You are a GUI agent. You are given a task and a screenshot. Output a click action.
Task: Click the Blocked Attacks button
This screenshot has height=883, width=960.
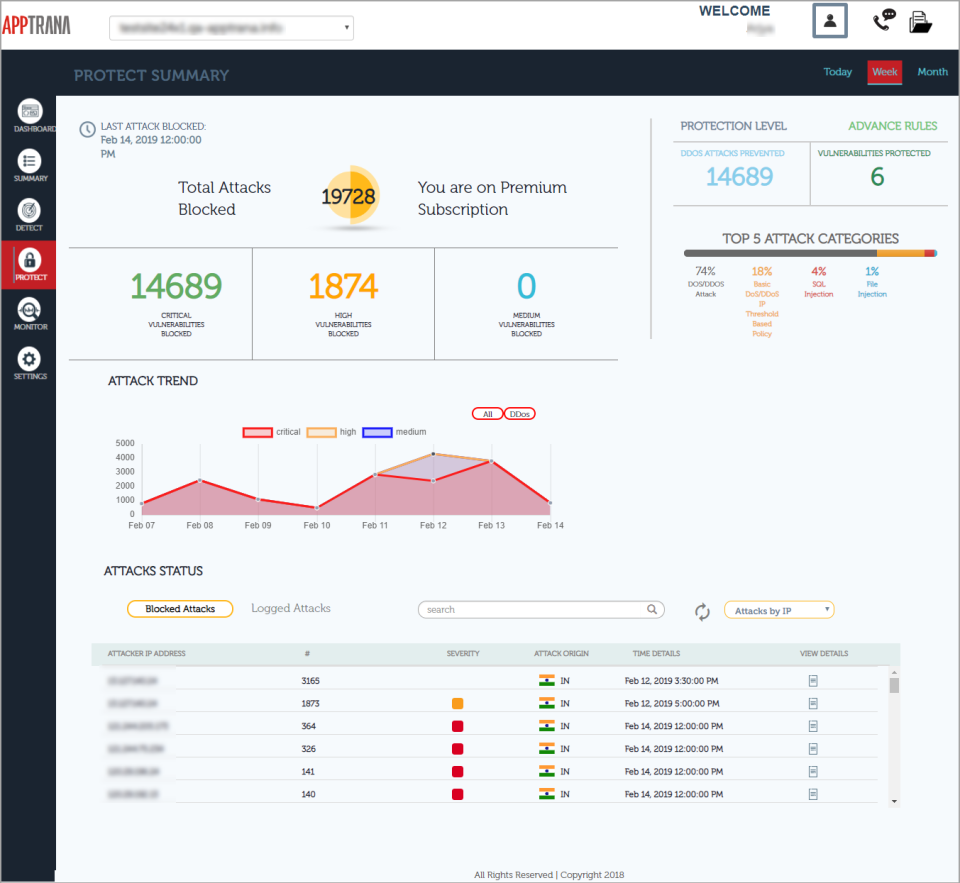(x=180, y=608)
